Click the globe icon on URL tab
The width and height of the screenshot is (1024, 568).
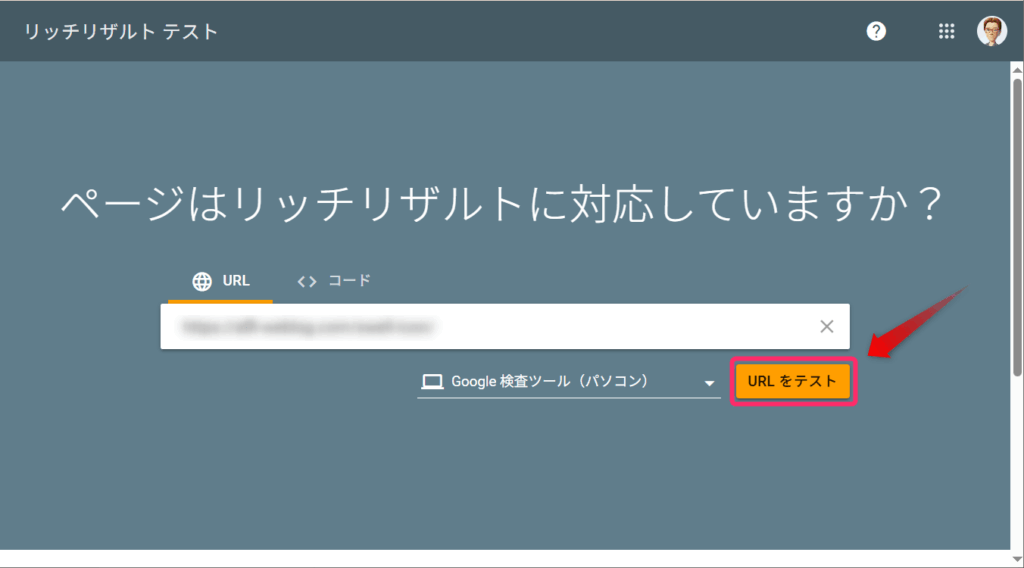tap(202, 281)
